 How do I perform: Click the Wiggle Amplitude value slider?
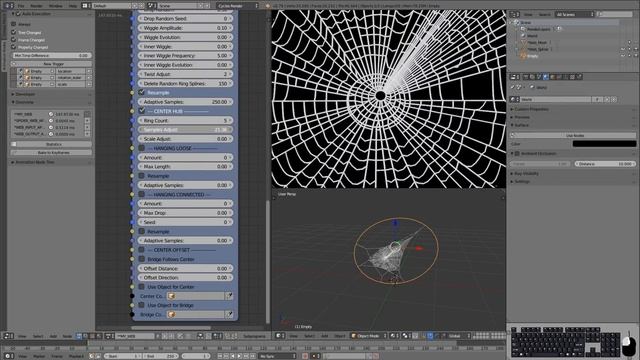point(186,28)
